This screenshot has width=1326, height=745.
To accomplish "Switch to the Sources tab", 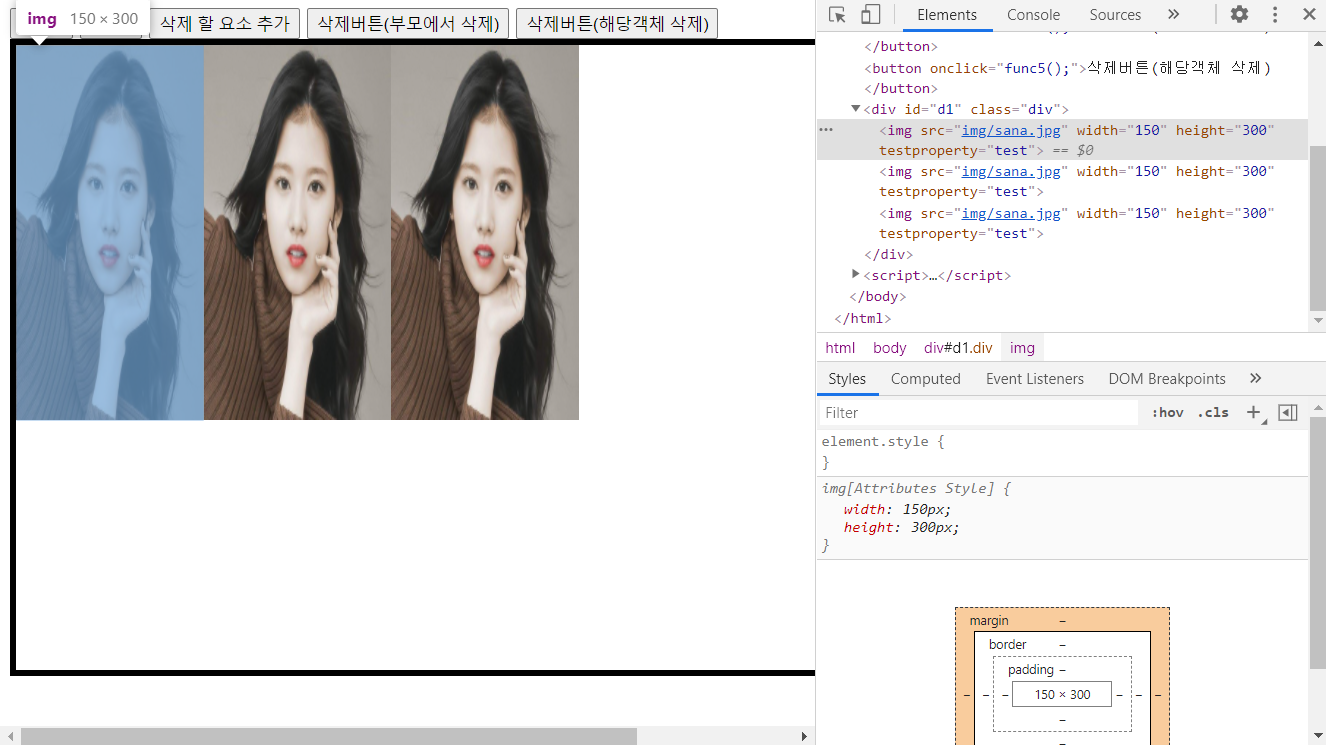I will pyautogui.click(x=1115, y=14).
